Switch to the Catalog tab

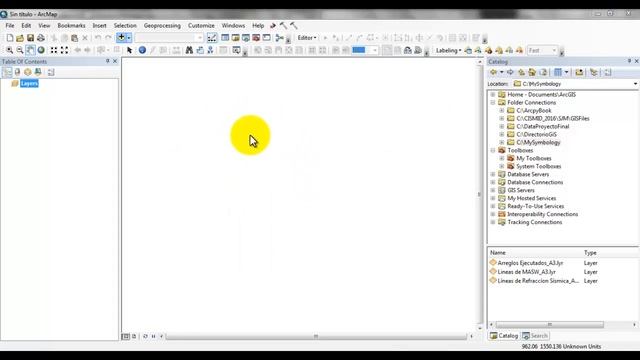(504, 336)
